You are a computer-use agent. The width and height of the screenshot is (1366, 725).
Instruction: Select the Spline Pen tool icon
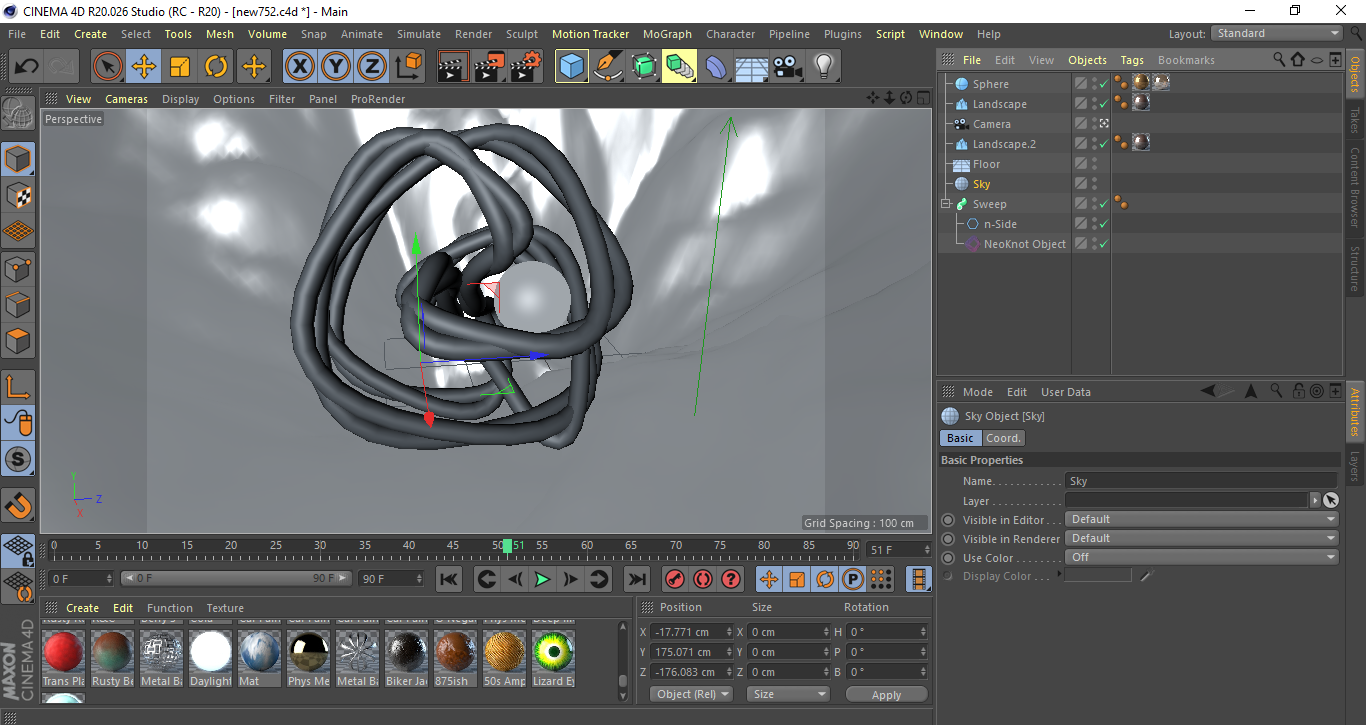(x=607, y=66)
